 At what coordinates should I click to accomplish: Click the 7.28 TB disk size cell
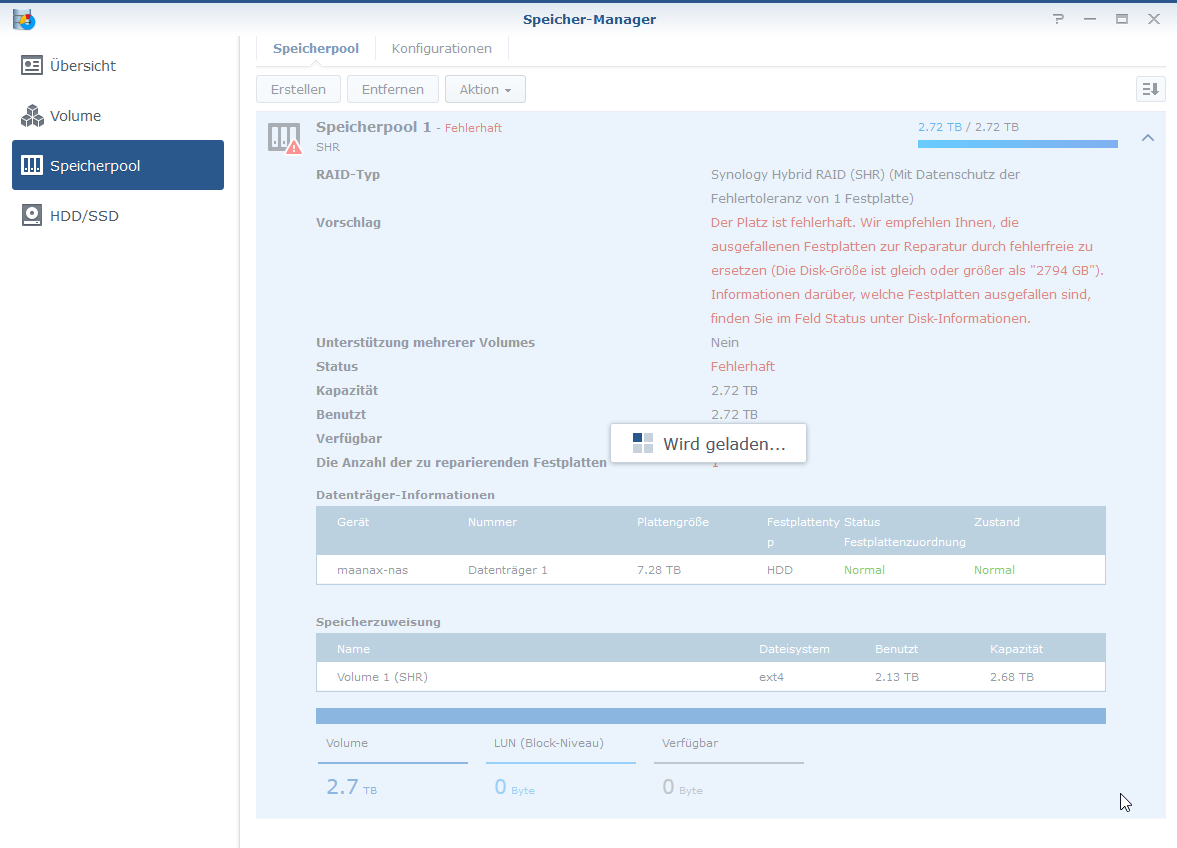[x=658, y=570]
